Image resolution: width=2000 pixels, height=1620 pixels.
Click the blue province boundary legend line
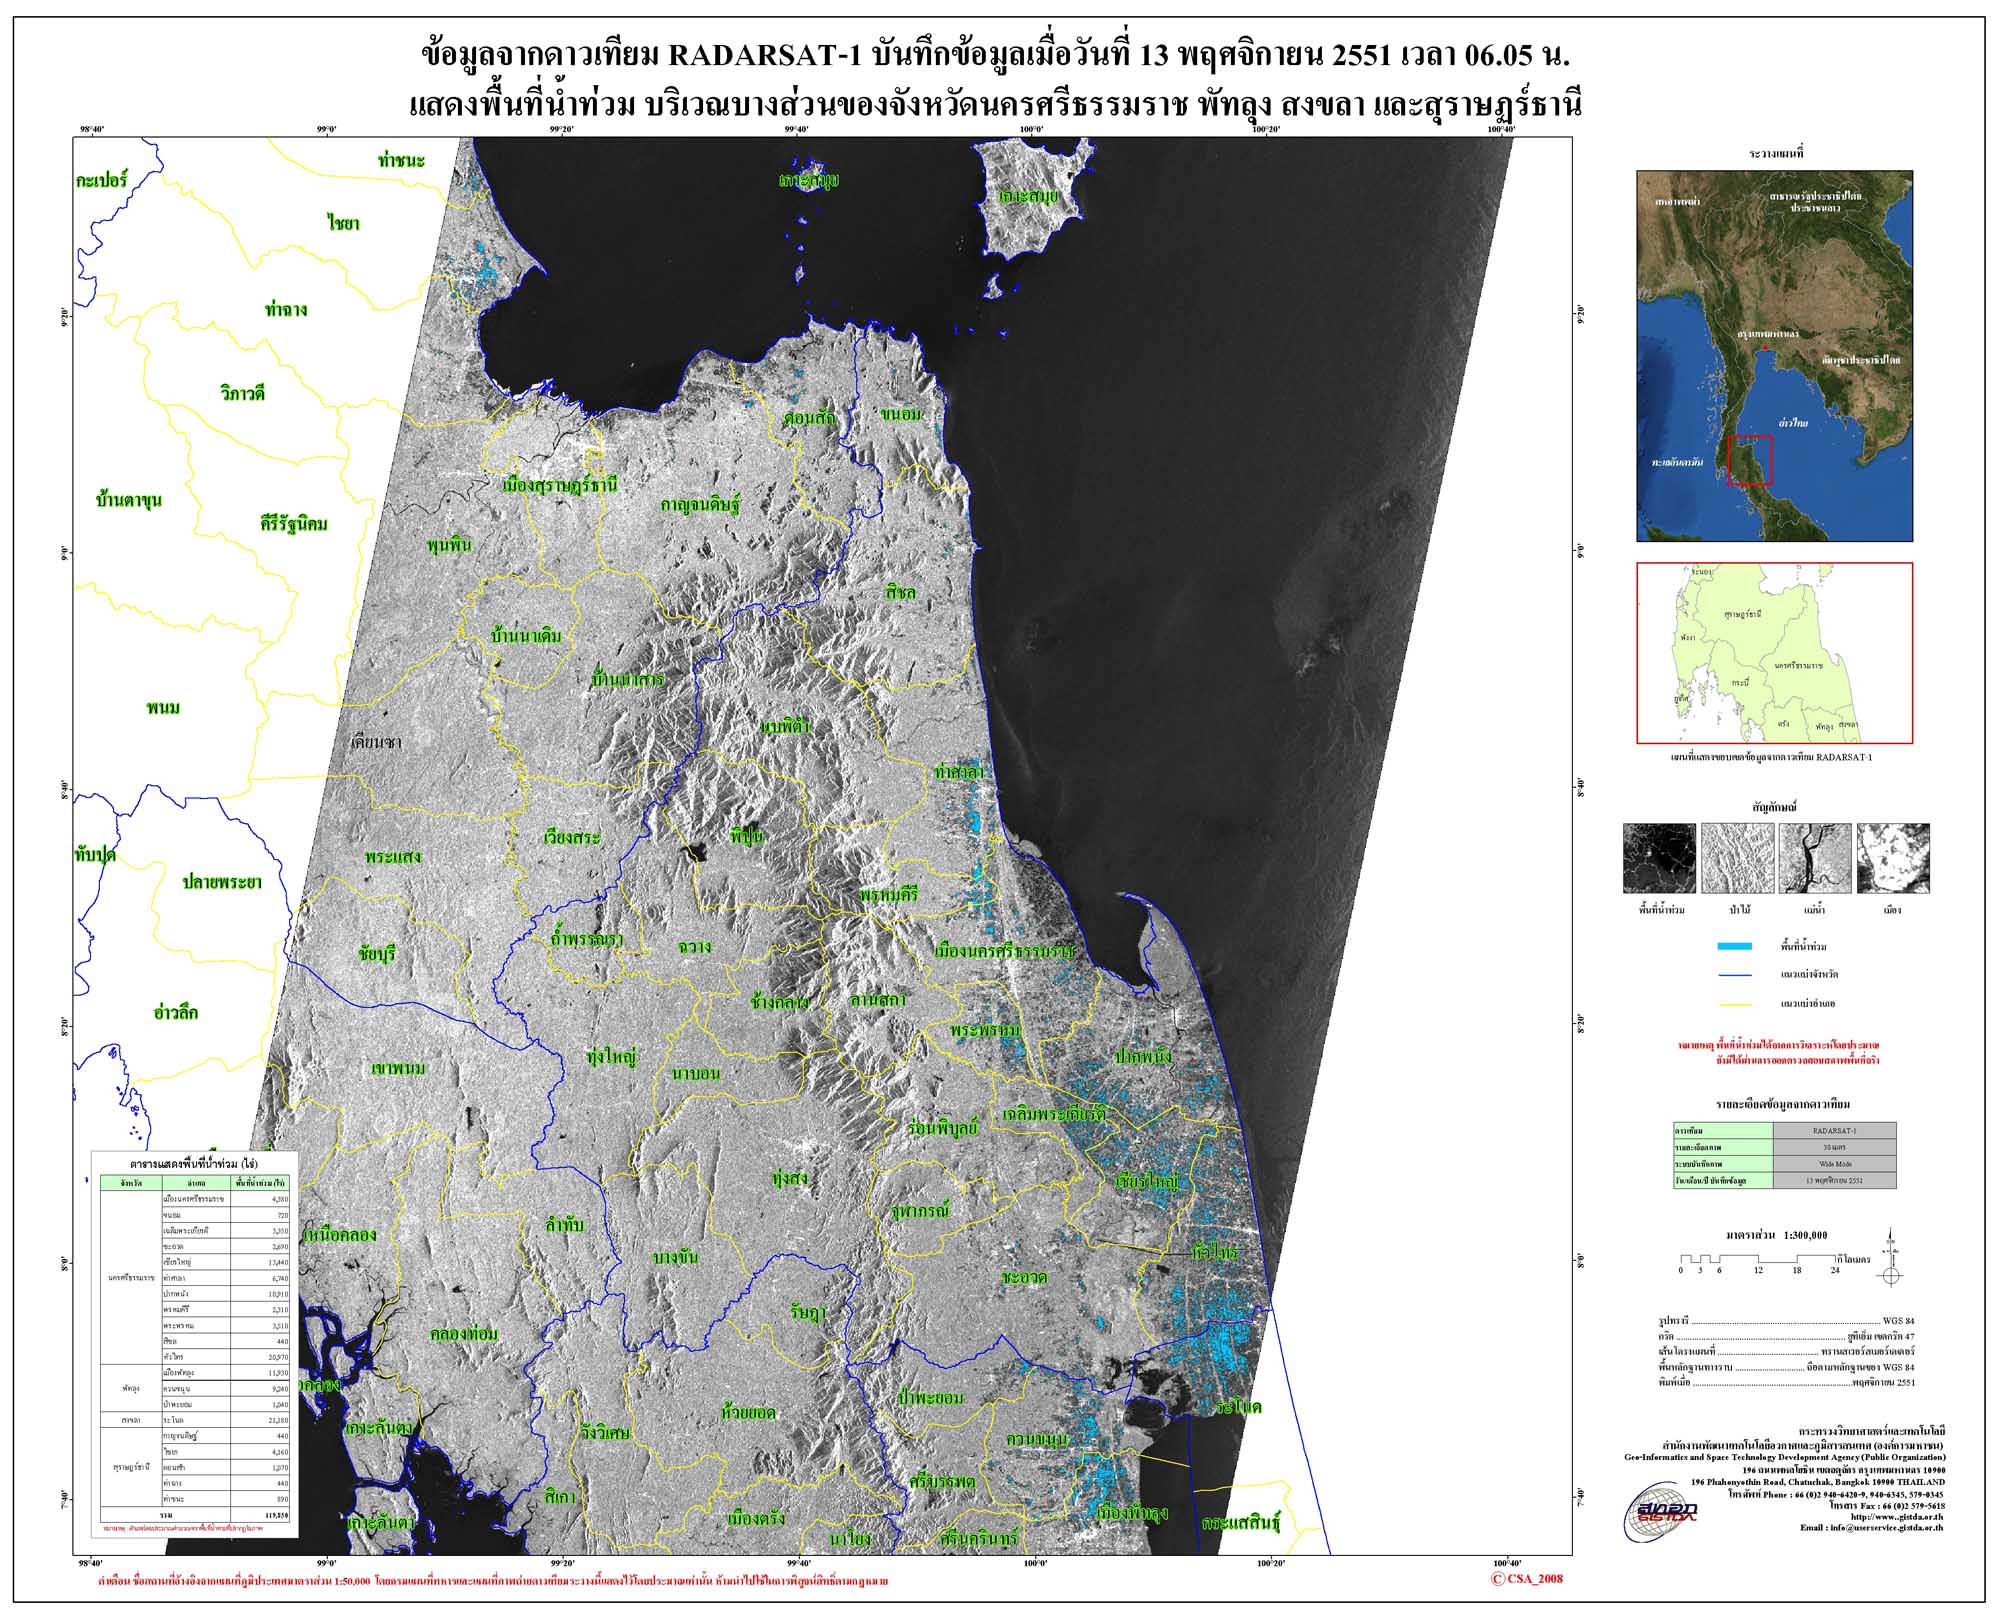pyautogui.click(x=1734, y=974)
